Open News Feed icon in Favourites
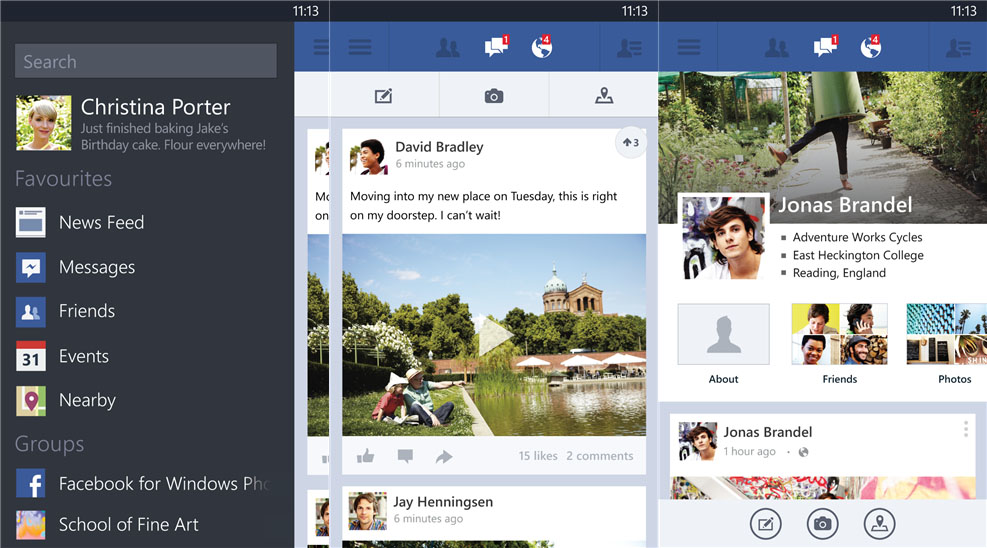987x548 pixels. coord(31,222)
